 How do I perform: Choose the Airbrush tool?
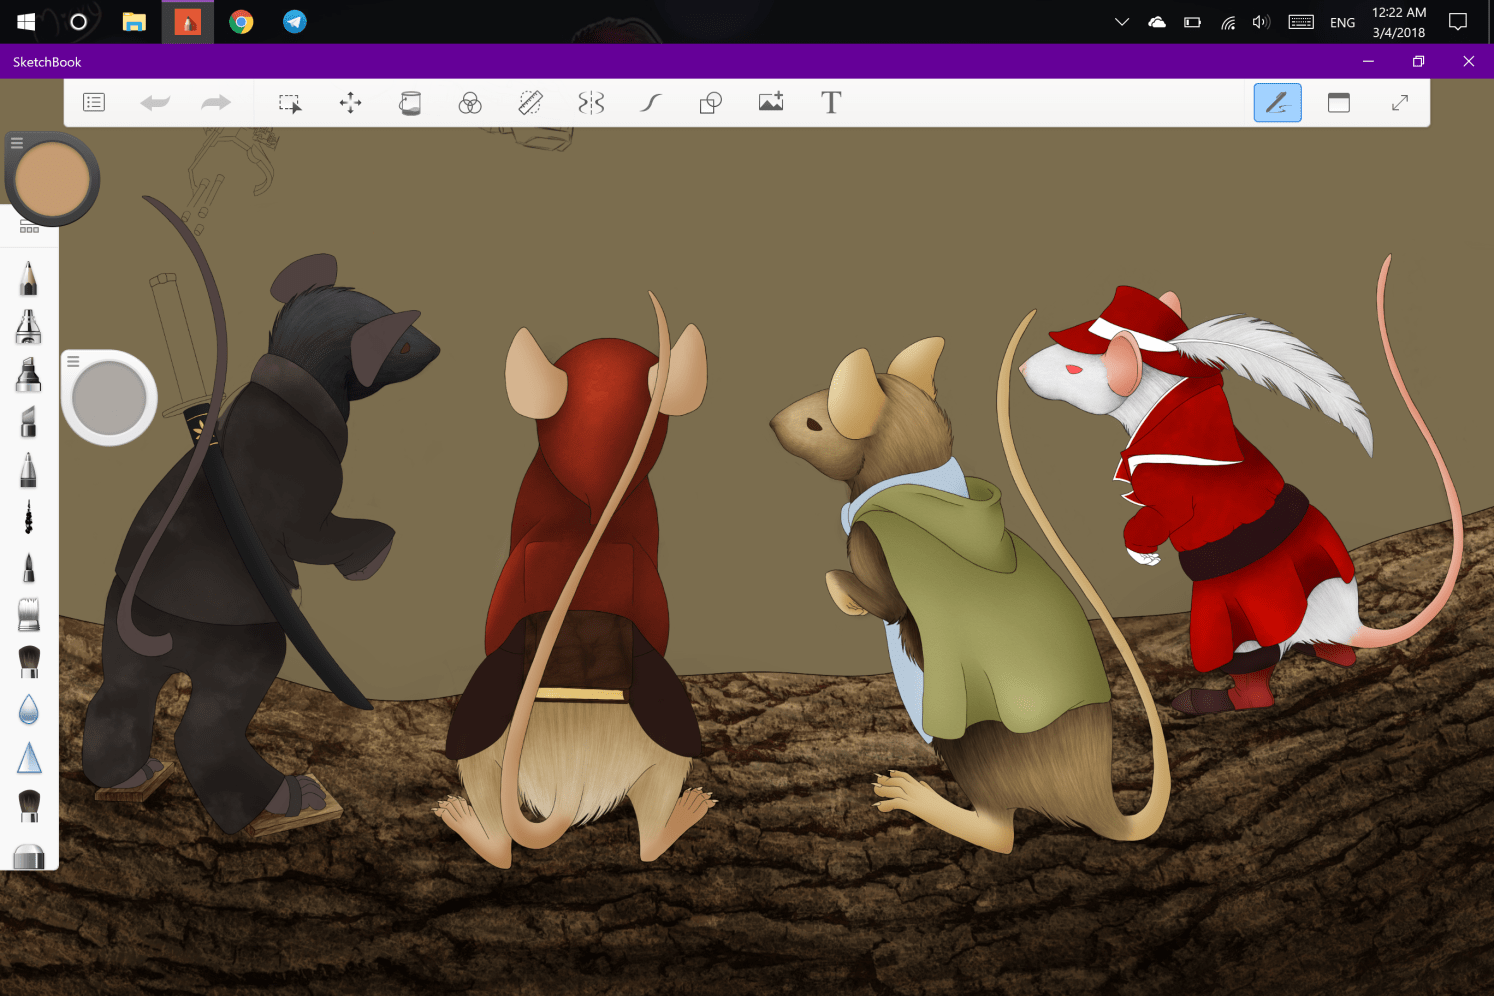[28, 326]
